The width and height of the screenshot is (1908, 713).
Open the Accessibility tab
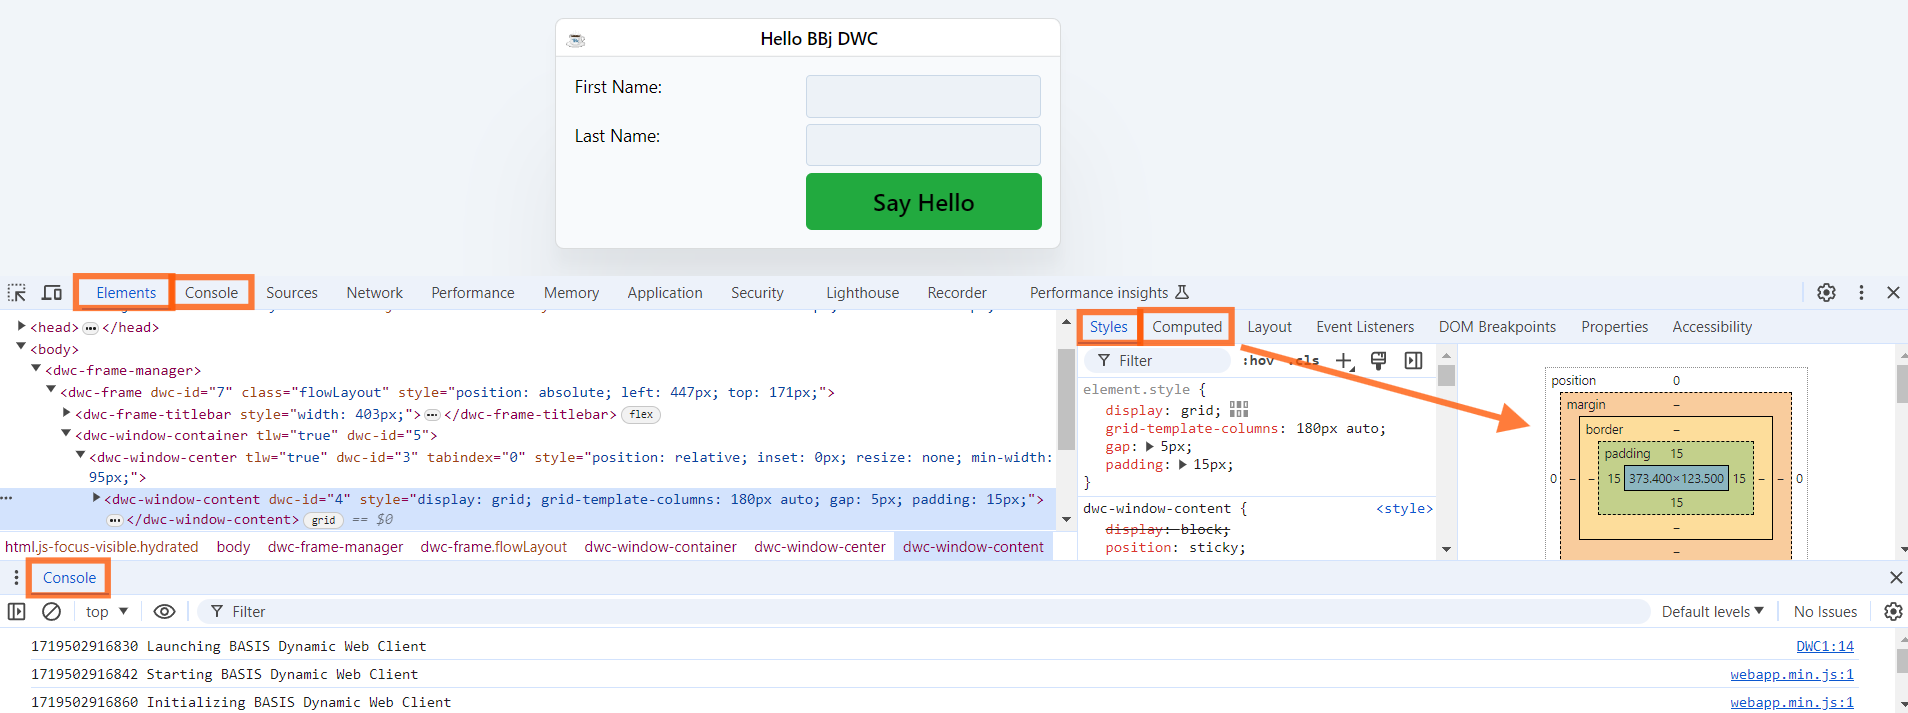[1712, 326]
